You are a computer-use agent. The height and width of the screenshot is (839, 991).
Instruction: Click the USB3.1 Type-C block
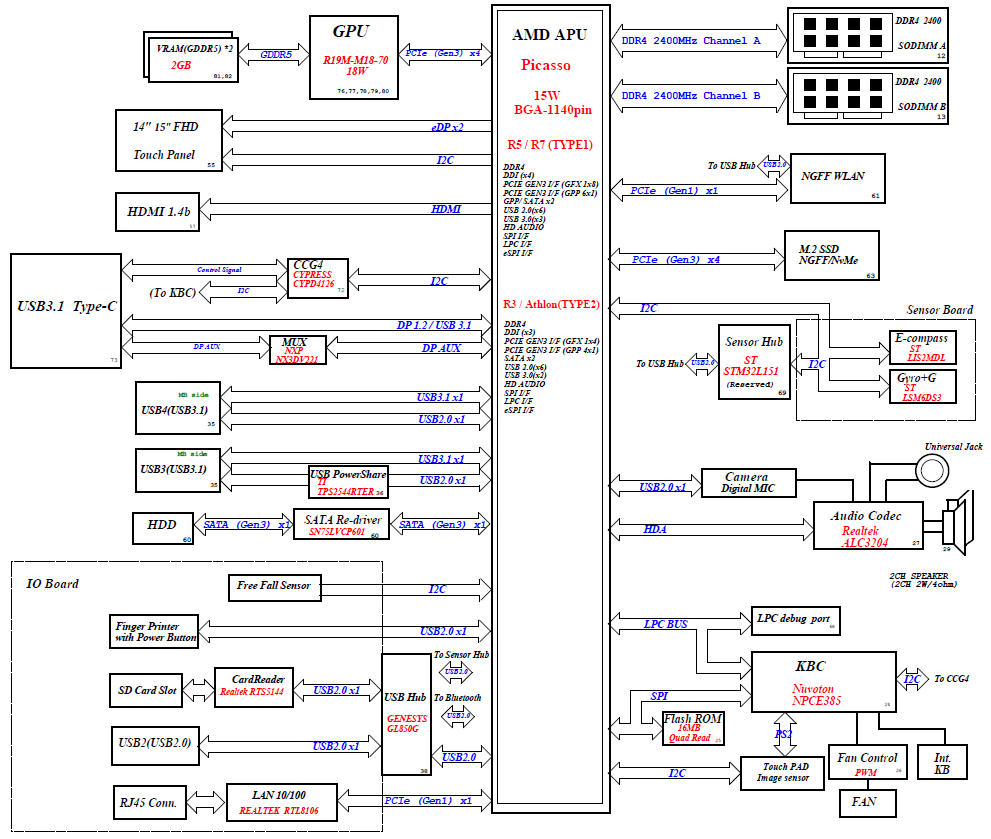[65, 309]
